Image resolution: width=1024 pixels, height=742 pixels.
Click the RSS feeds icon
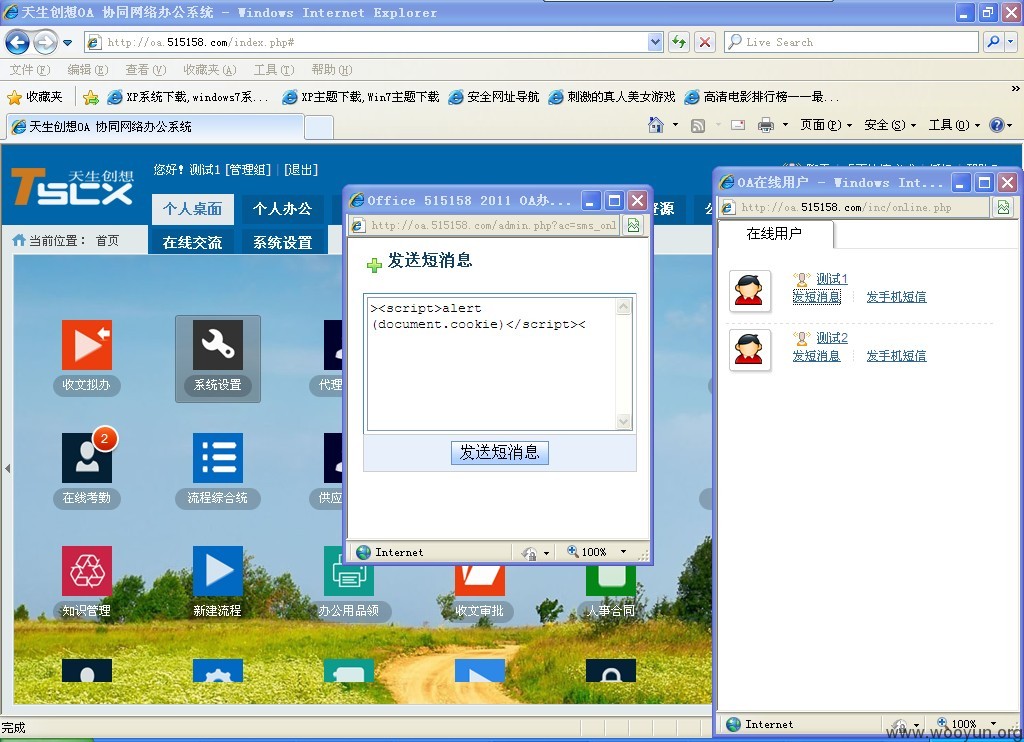click(x=698, y=125)
